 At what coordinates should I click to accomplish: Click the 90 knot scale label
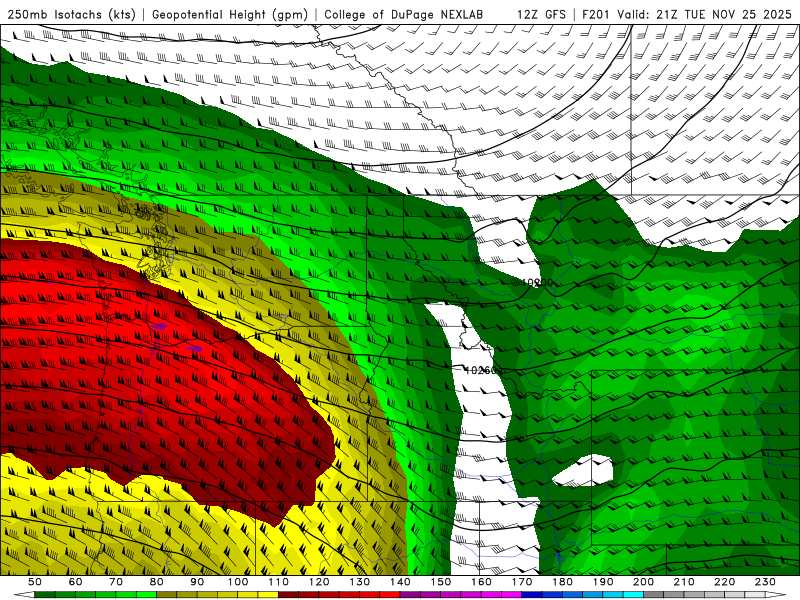coord(197,582)
